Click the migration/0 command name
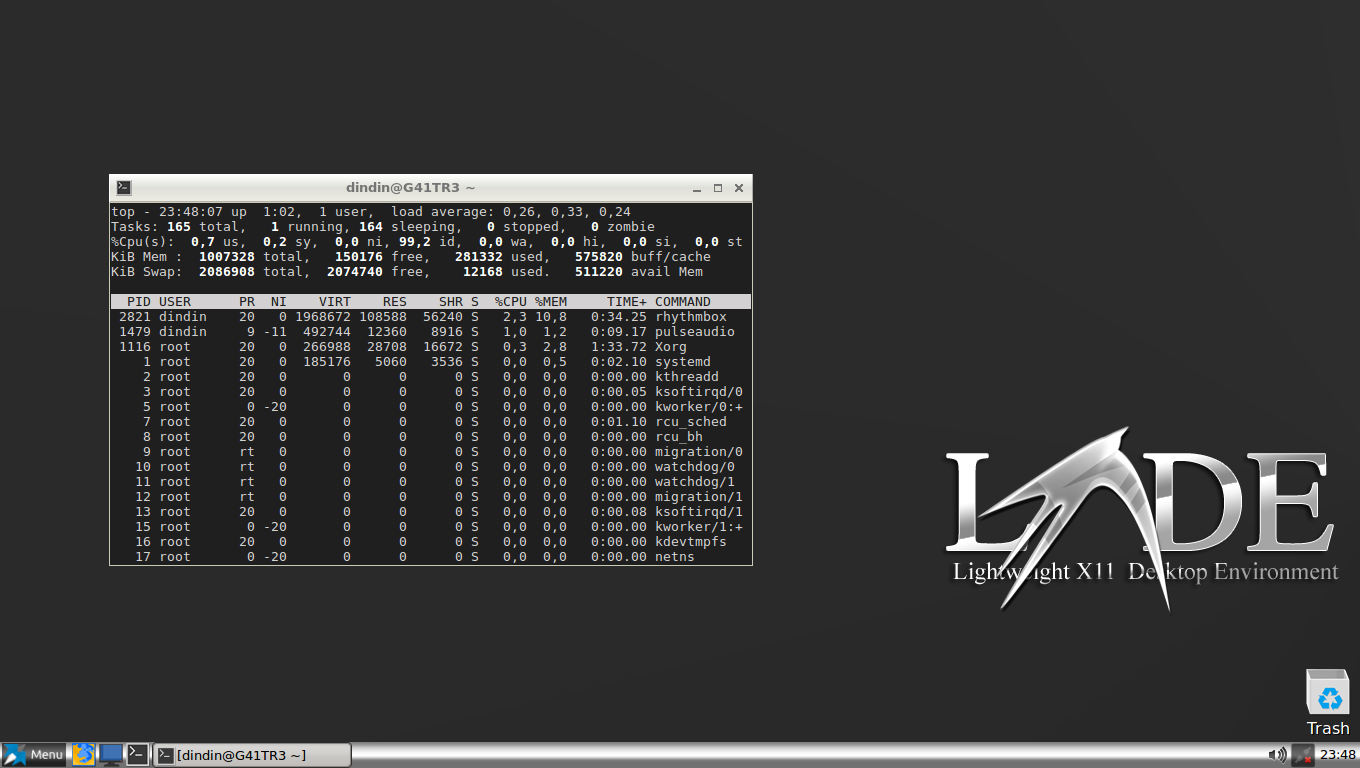The image size is (1360, 768). [x=699, y=452]
